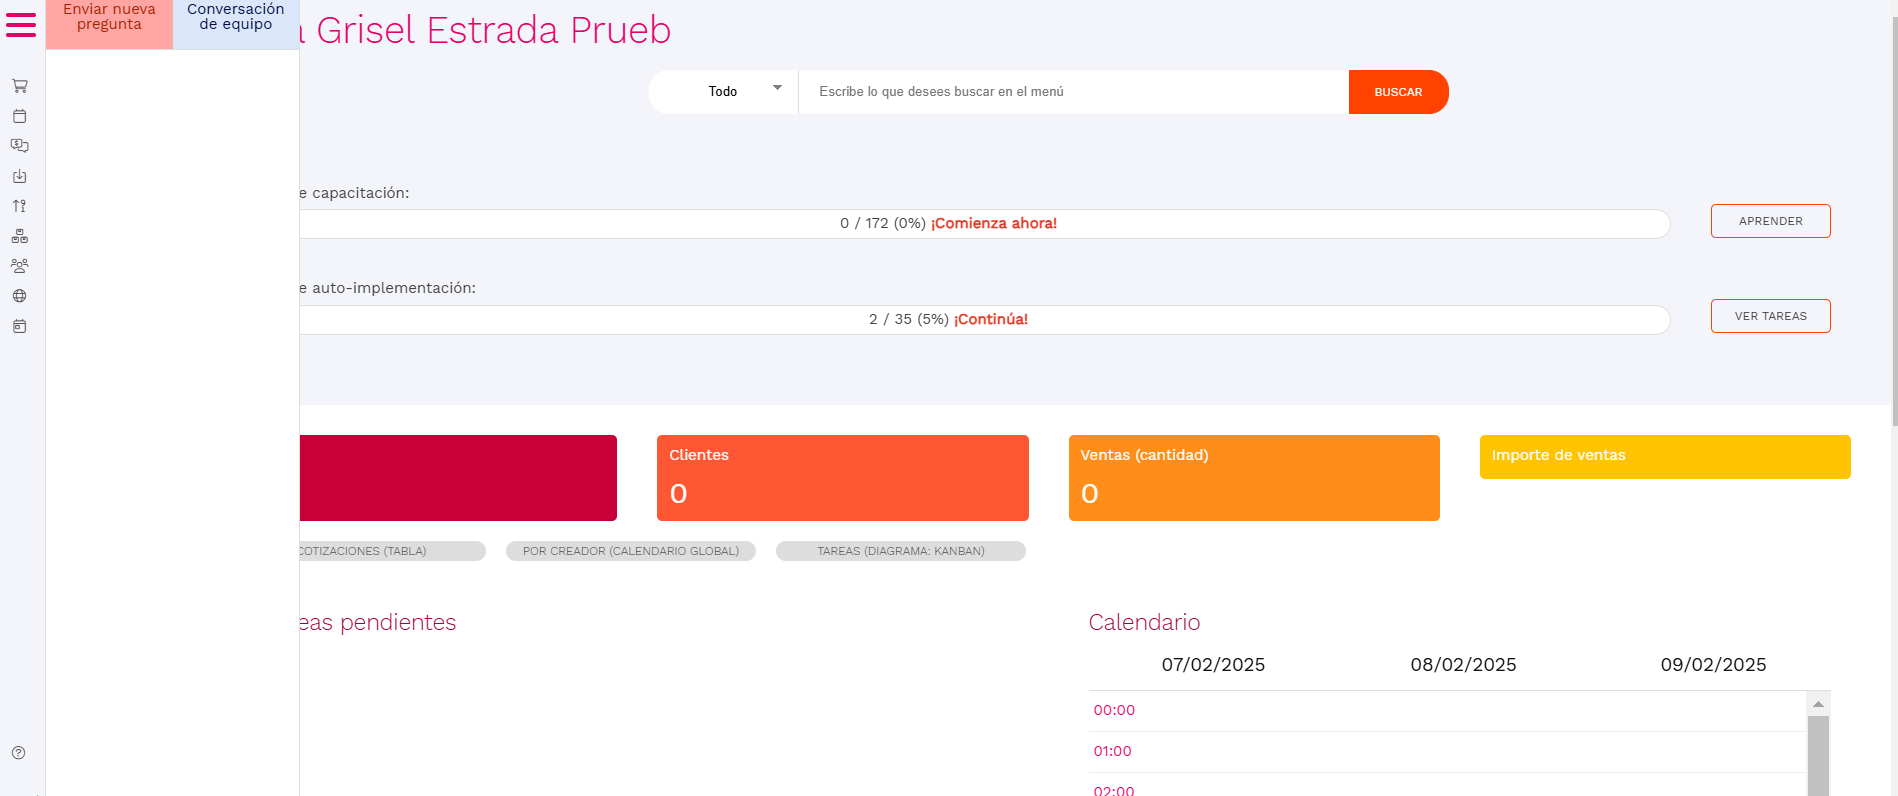The width and height of the screenshot is (1898, 796).
Task: Open the globe sidebar icon
Action: pos(19,296)
